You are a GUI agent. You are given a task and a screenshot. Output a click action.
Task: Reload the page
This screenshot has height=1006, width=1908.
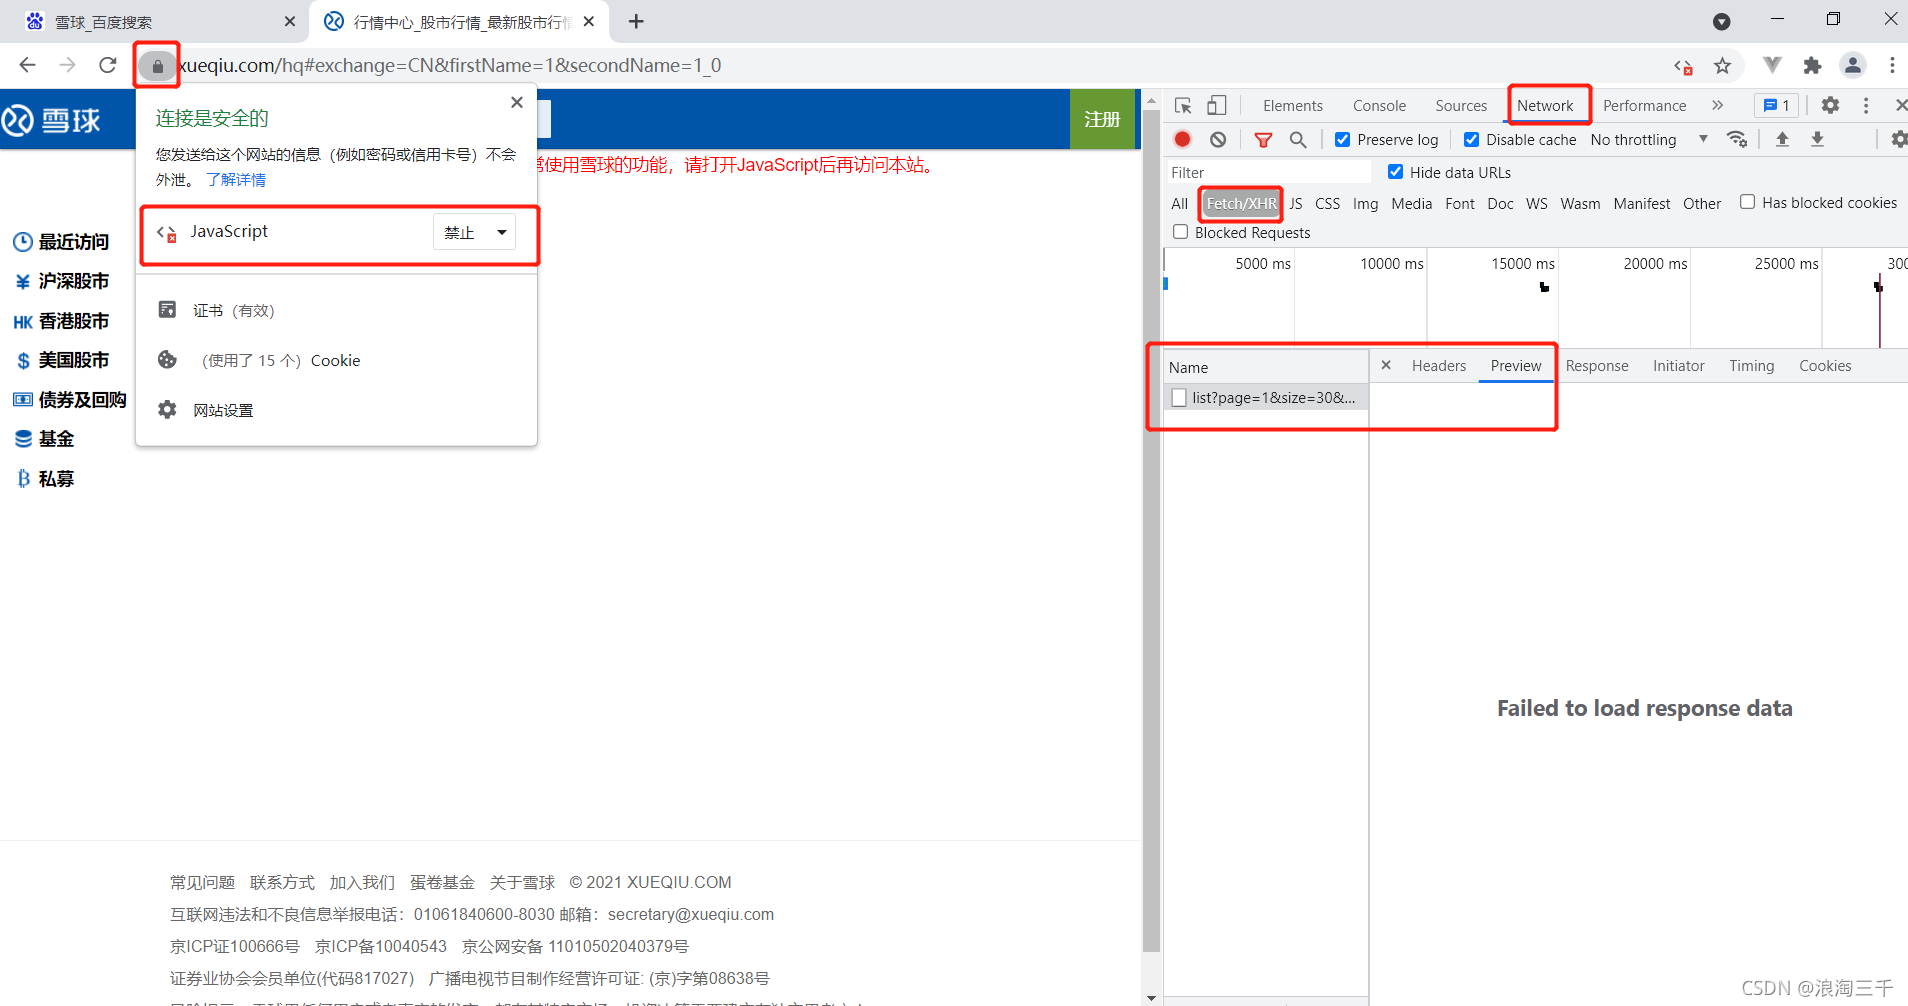108,65
